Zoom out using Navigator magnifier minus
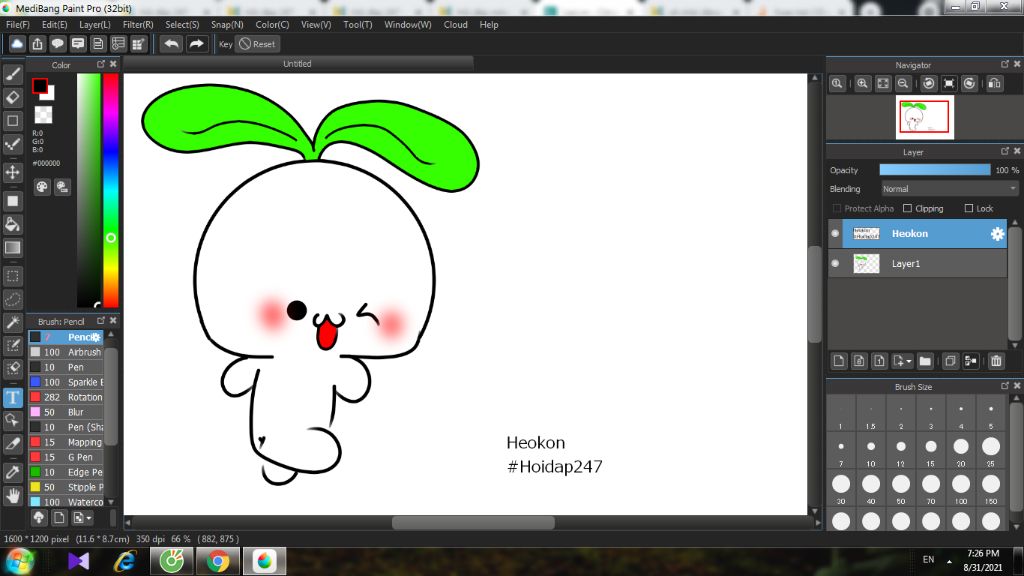The height and width of the screenshot is (576, 1024). tap(903, 84)
